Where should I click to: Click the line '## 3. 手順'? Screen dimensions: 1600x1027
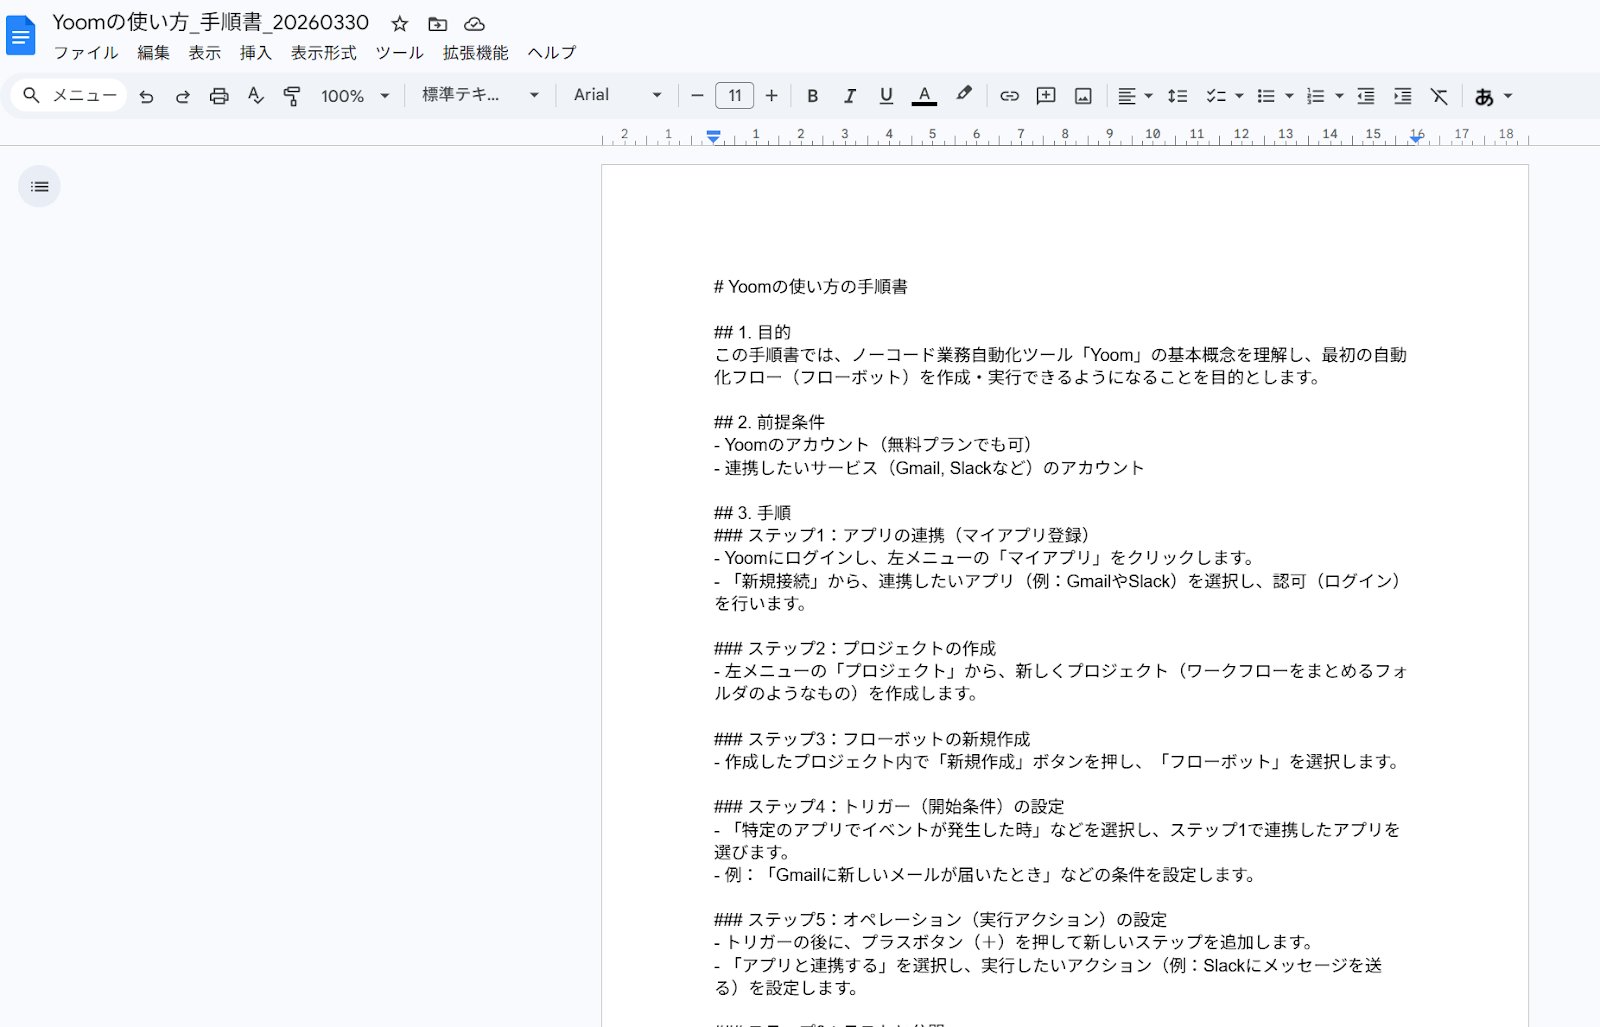pyautogui.click(x=752, y=513)
